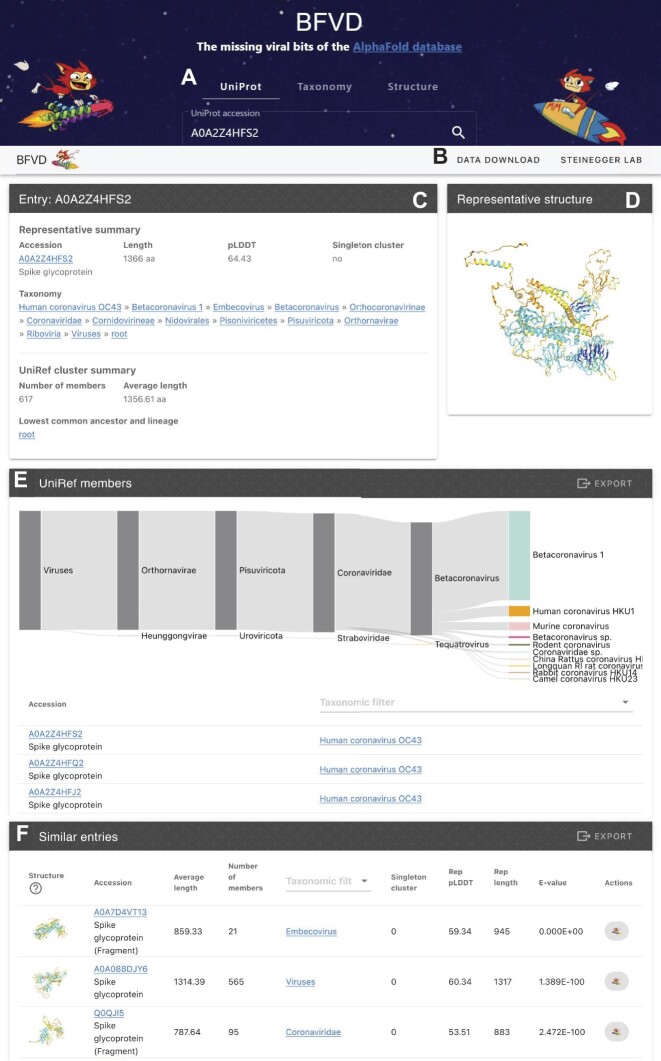
Task: Click Betacoronavirus 1 taxonomy lineage link
Action: (x=167, y=307)
